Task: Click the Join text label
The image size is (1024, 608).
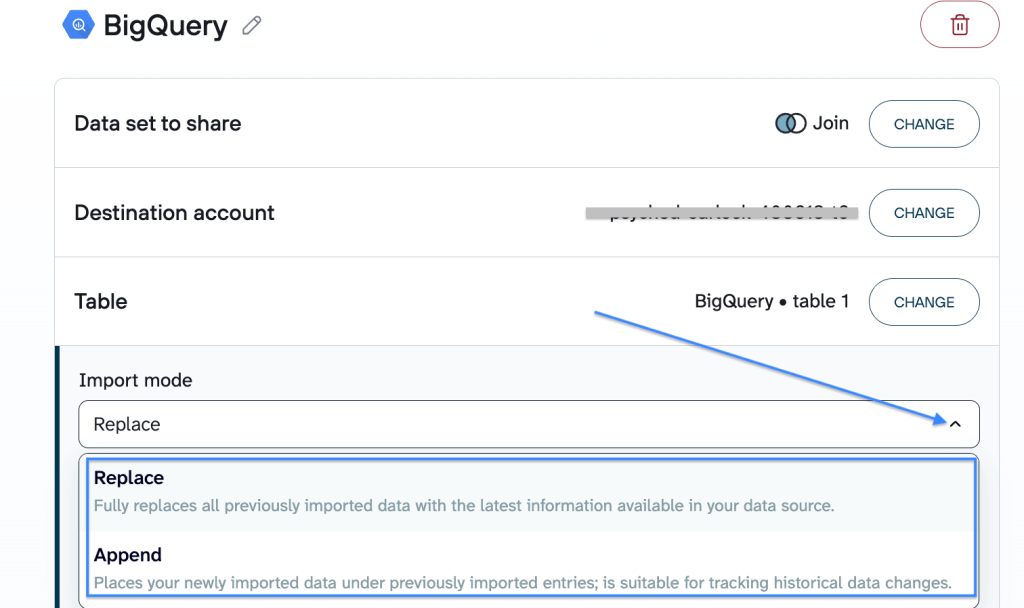Action: tap(831, 124)
